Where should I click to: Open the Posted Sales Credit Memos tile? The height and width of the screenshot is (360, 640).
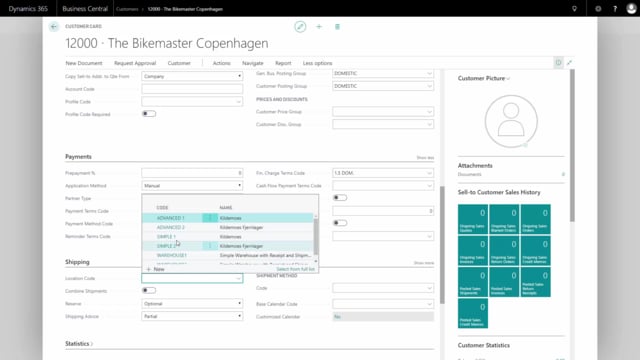473,313
